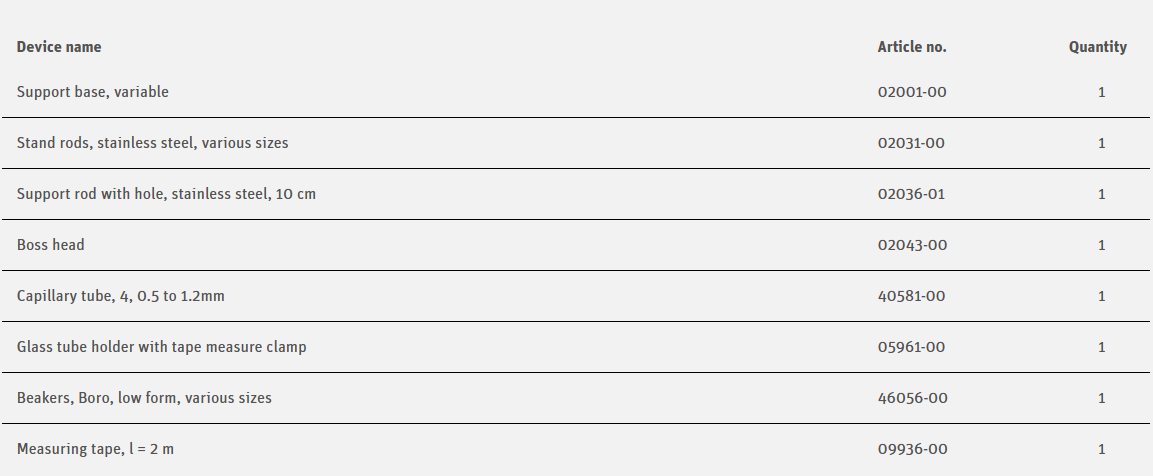Click the Boss head device name
Screen dimensions: 1153x476
click(x=51, y=245)
